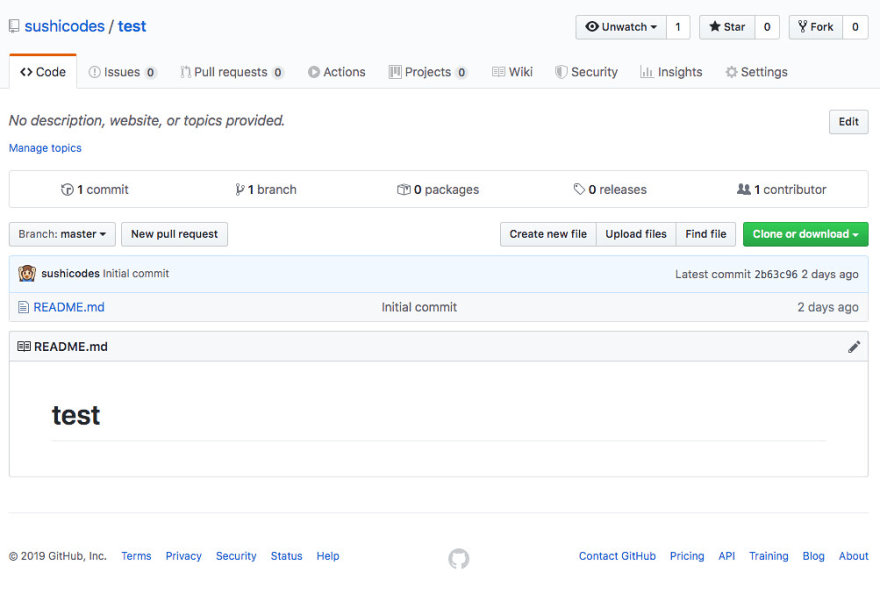This screenshot has height=594, width=880.
Task: Click 2 days ago in README.md row
Action: pyautogui.click(x=828, y=307)
